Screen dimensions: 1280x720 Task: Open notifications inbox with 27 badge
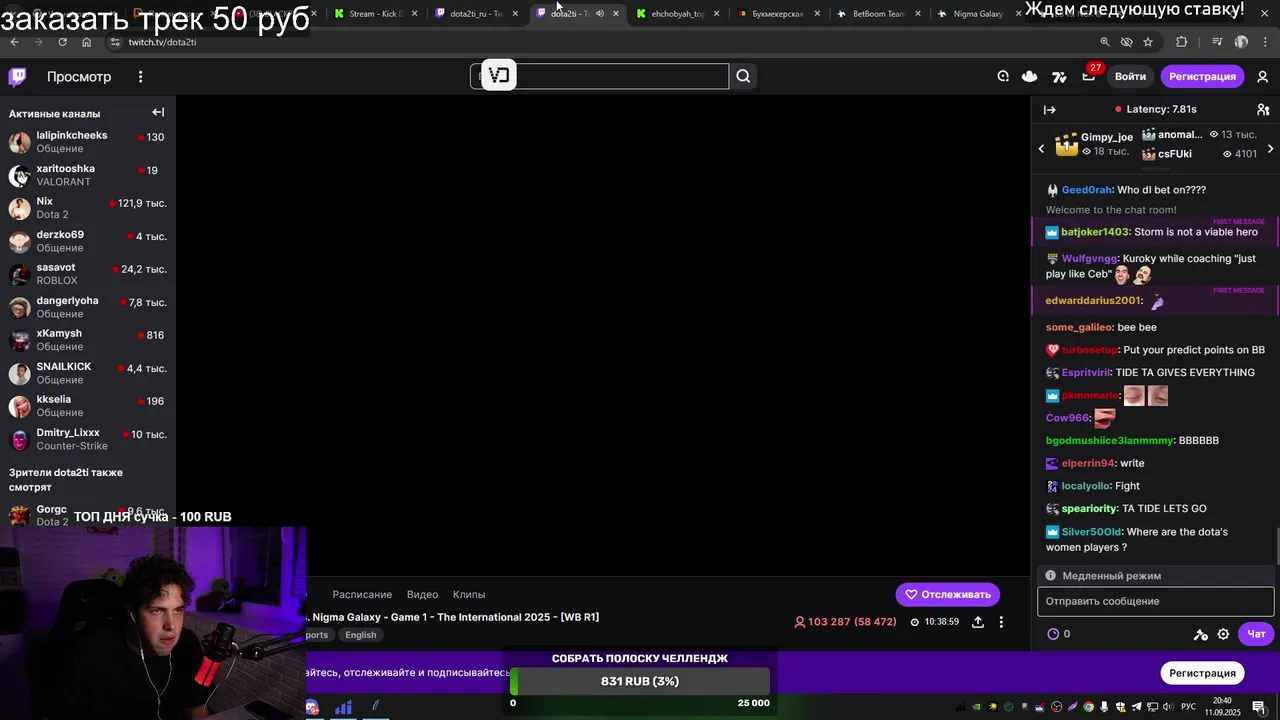pyautogui.click(x=1089, y=76)
